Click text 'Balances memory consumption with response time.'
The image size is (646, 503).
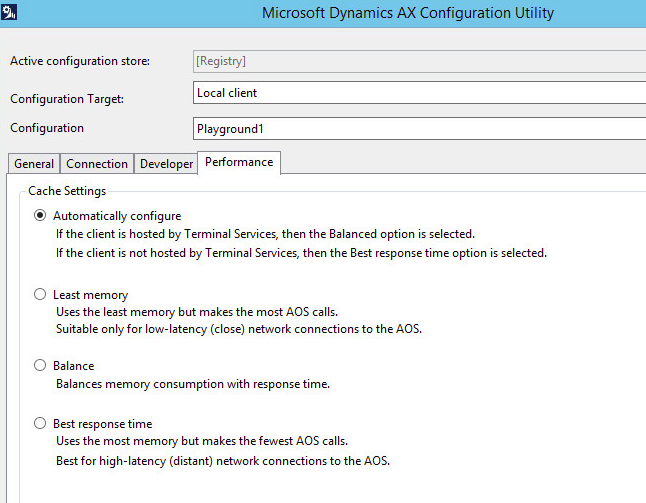pos(193,384)
